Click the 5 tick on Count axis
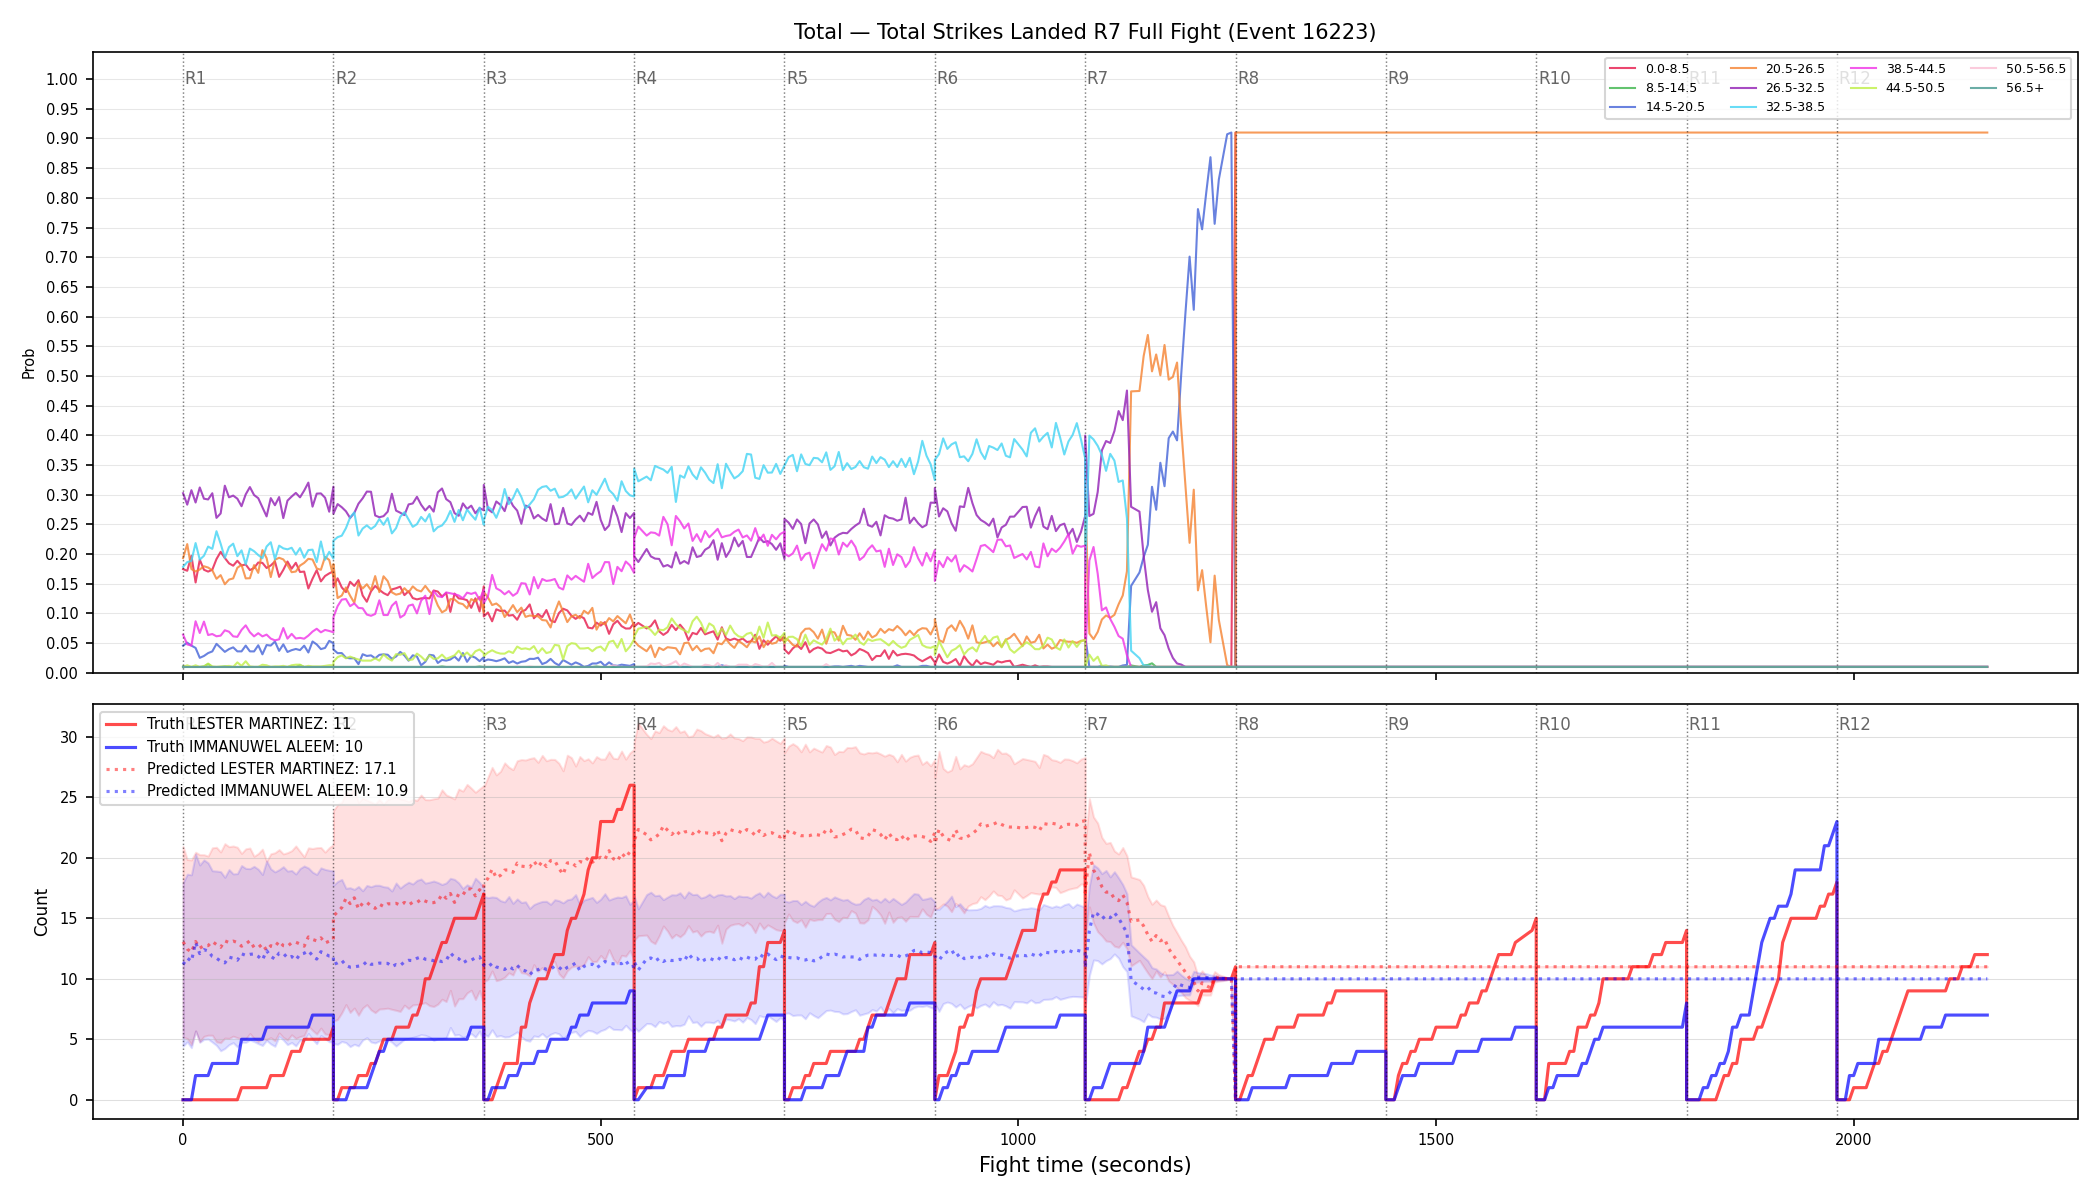Screen dimensions: 2100x1200 click(x=73, y=1040)
